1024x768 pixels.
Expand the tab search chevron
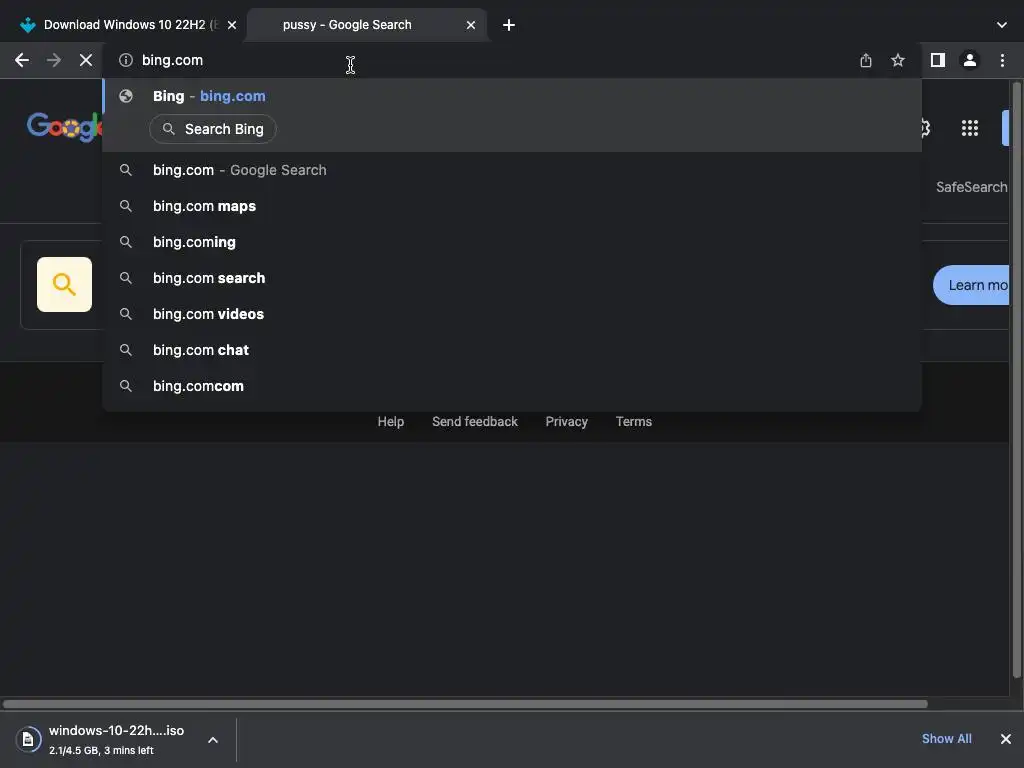coord(1002,25)
